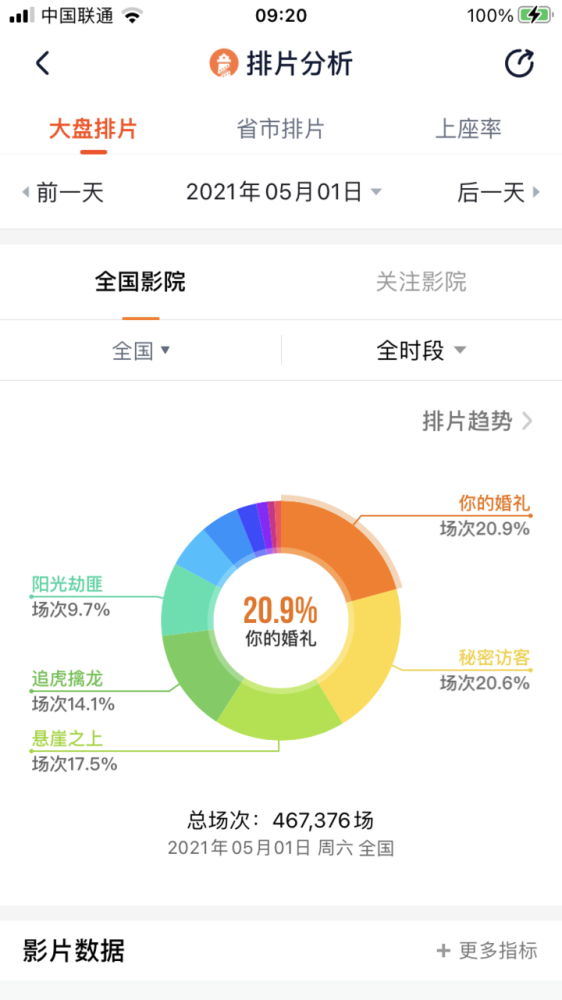Image resolution: width=562 pixels, height=1000 pixels.
Task: Select the 关注影院 tab
Action: (x=421, y=281)
